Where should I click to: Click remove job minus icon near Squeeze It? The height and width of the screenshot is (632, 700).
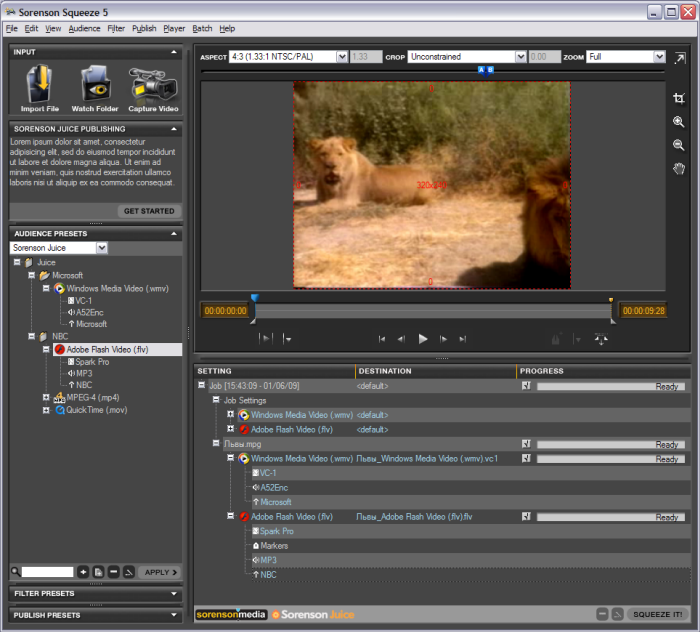point(602,614)
